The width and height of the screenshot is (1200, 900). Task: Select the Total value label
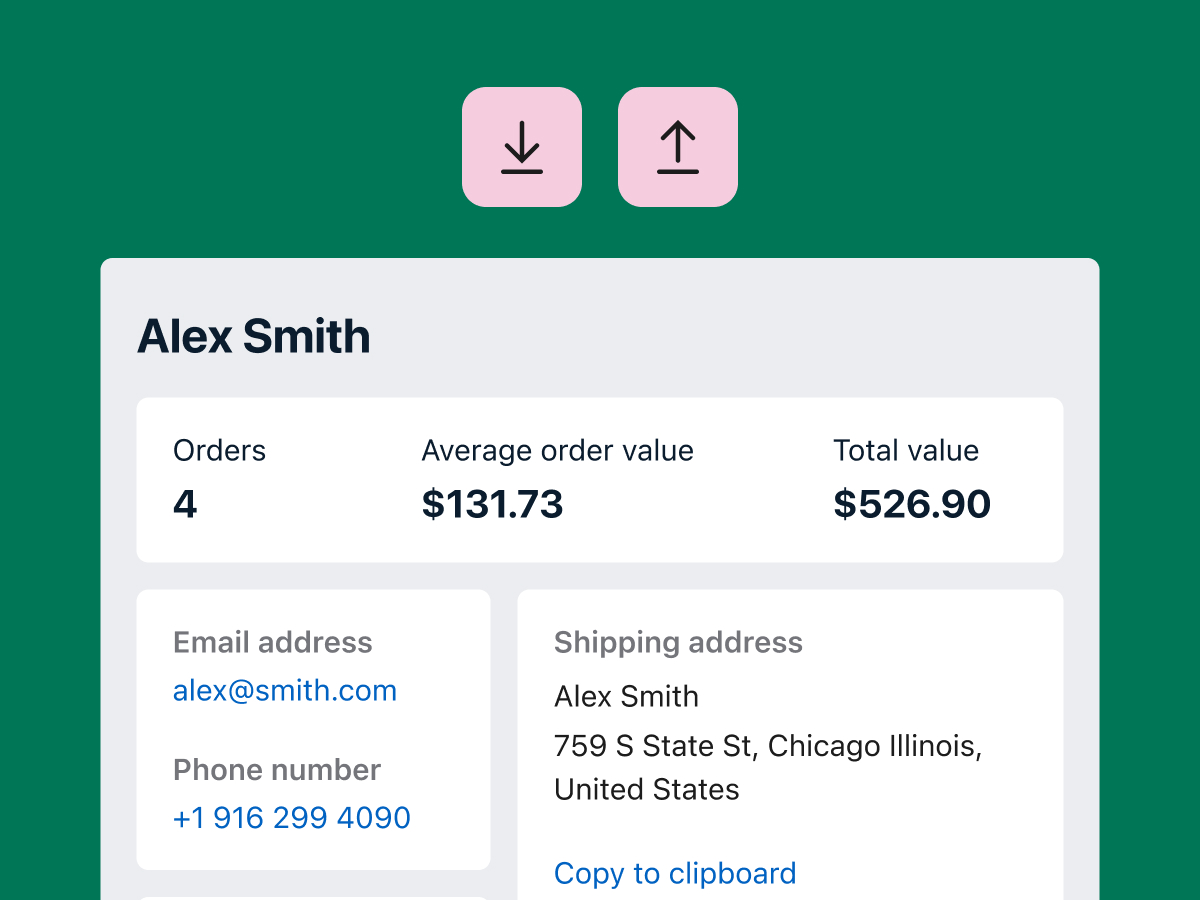(906, 451)
